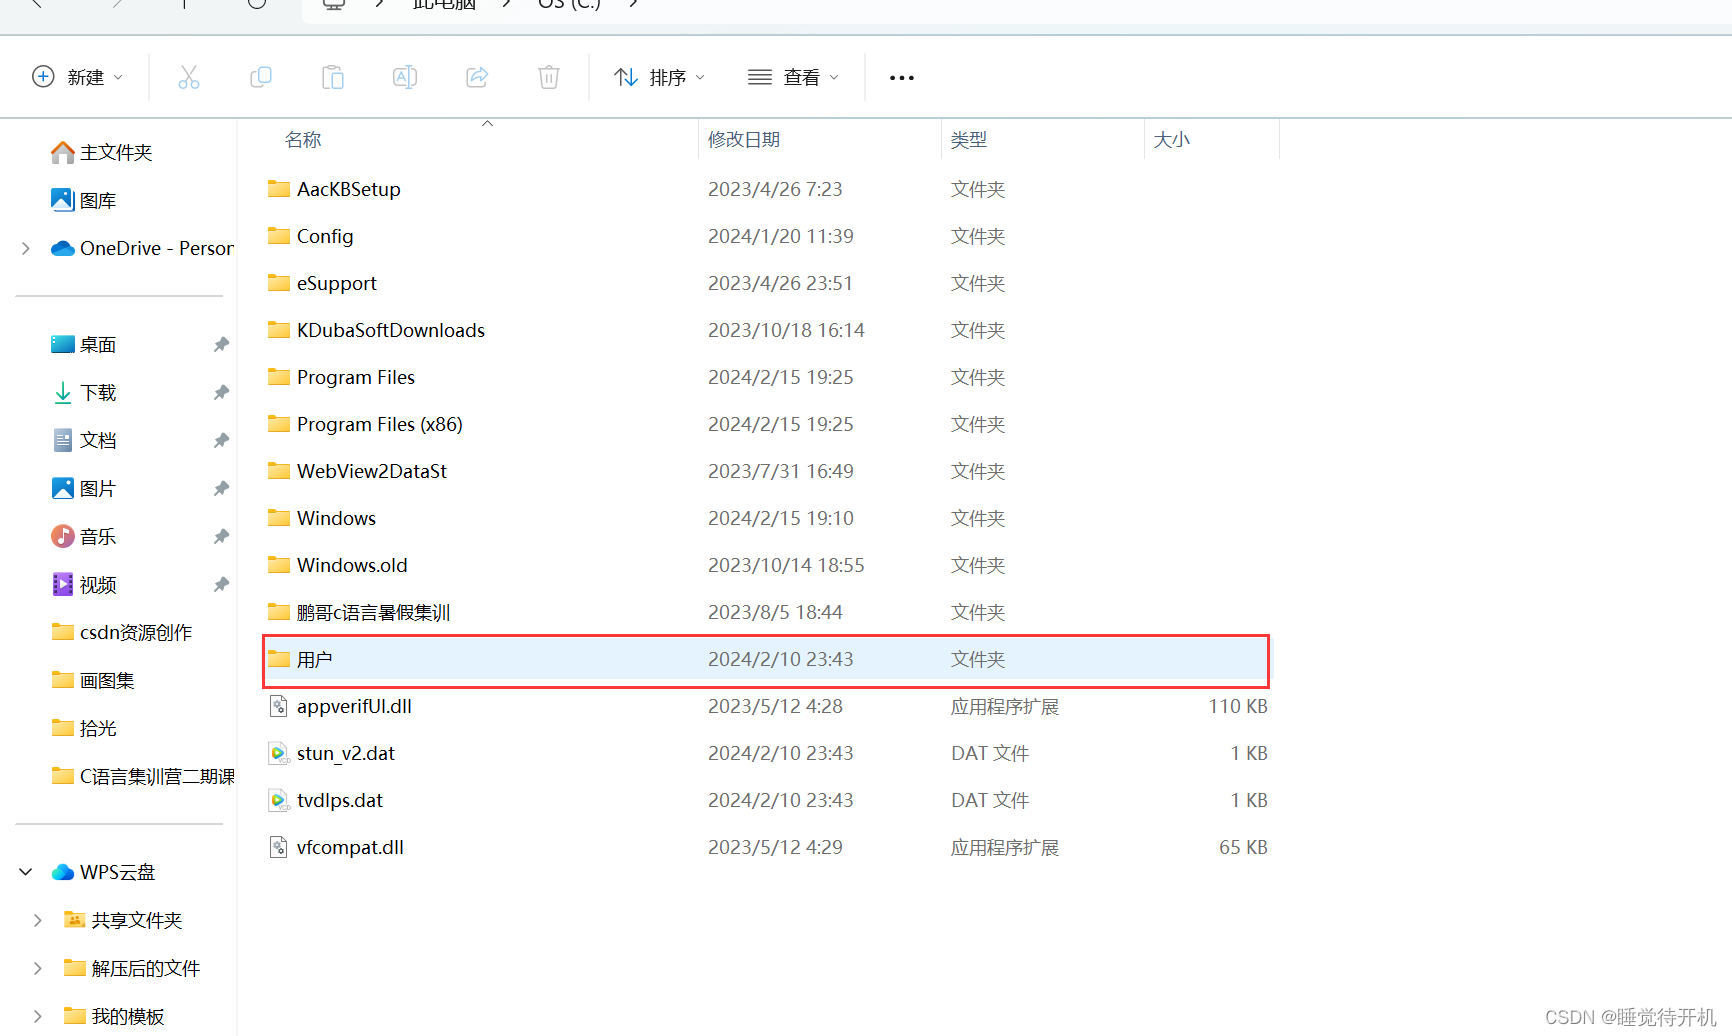Click the Share icon in toolbar
Image resolution: width=1732 pixels, height=1036 pixels.
click(x=477, y=77)
